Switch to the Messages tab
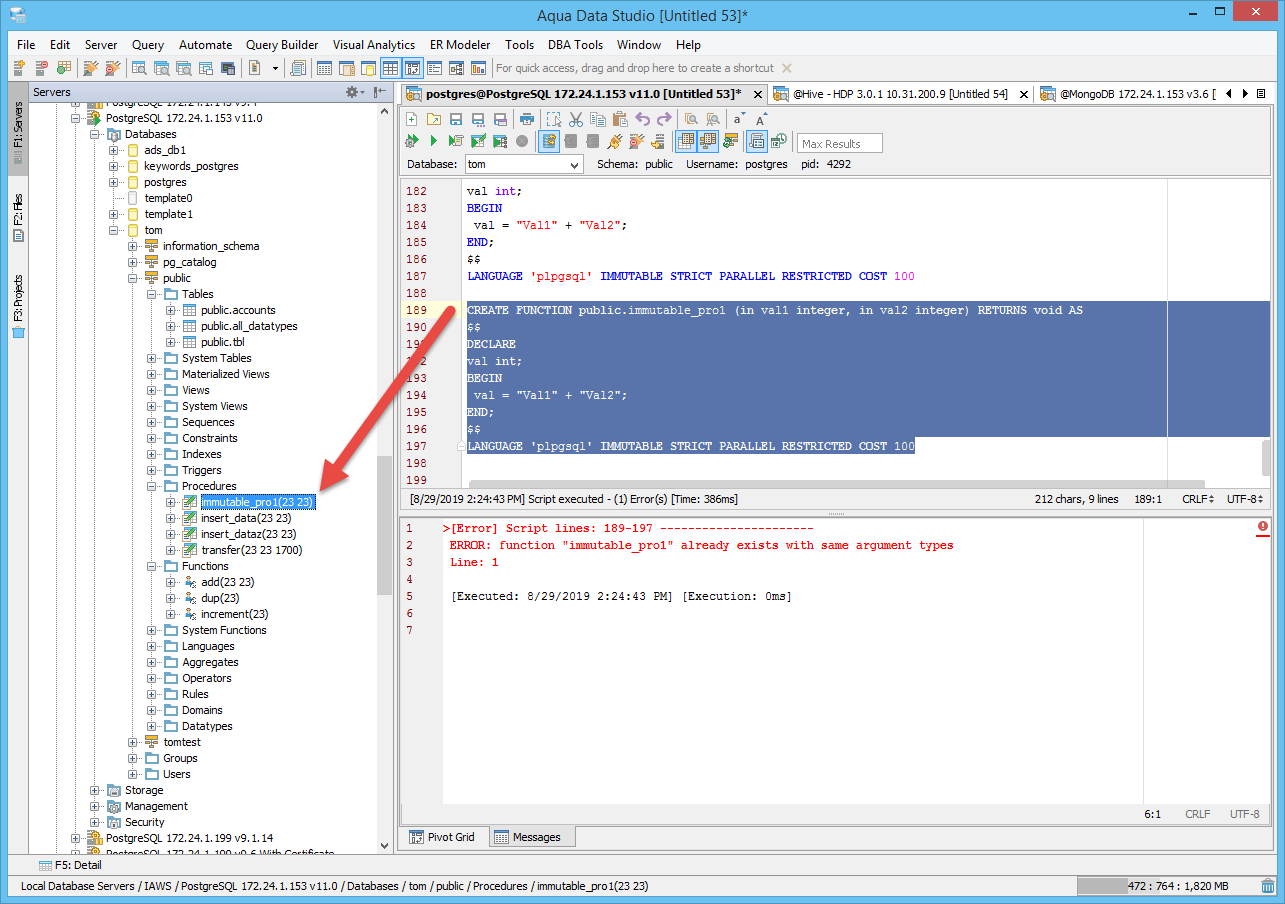The height and width of the screenshot is (904, 1285). [x=529, y=837]
